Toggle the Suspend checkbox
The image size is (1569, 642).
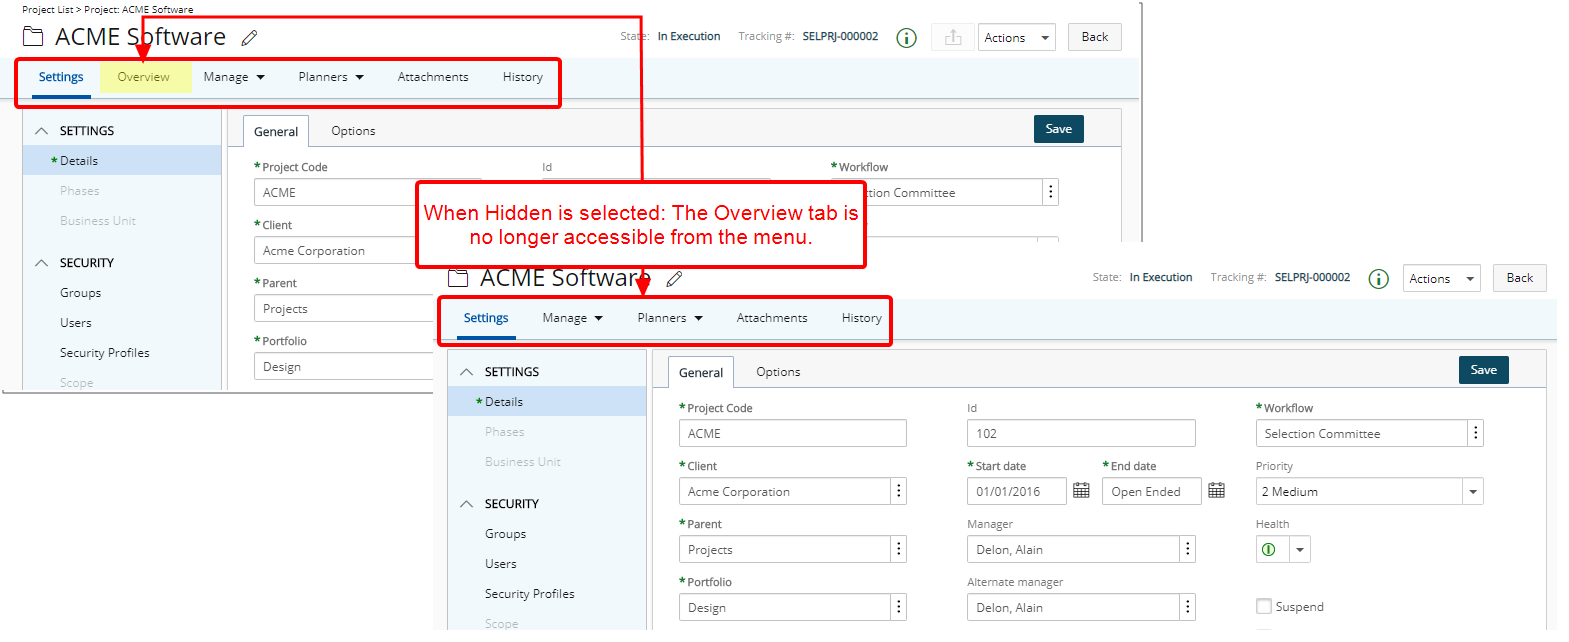1264,606
